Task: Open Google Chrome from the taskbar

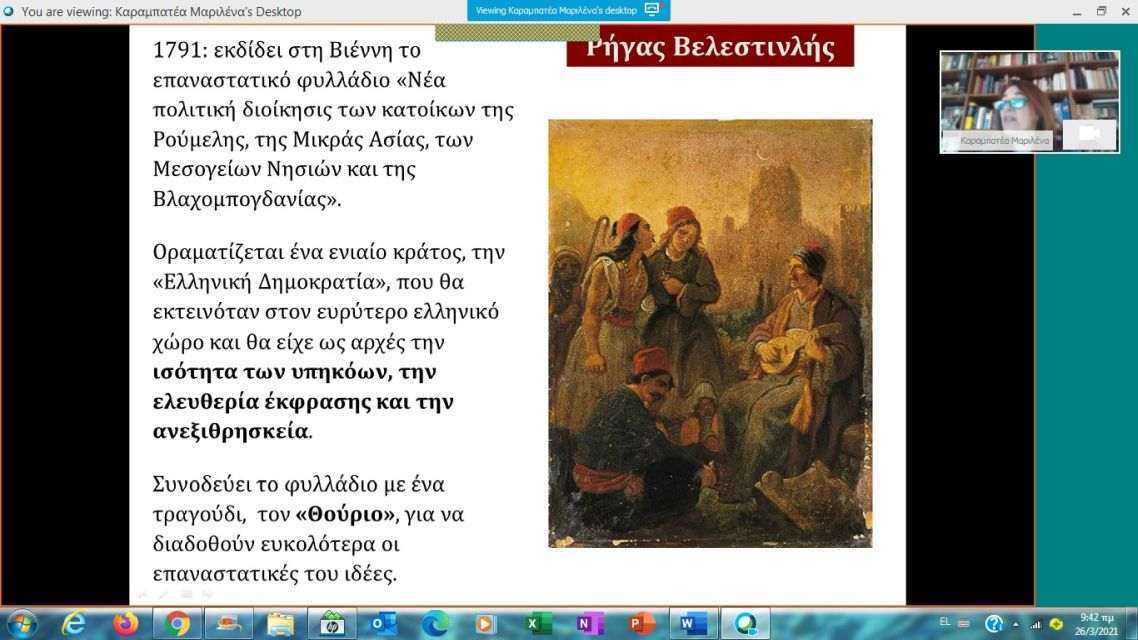Action: [176, 624]
